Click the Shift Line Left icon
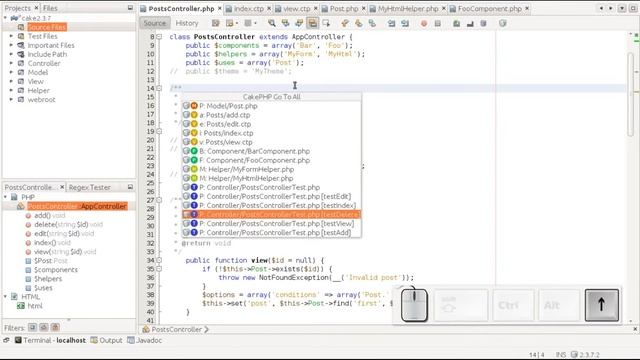The image size is (640, 360). point(391,23)
